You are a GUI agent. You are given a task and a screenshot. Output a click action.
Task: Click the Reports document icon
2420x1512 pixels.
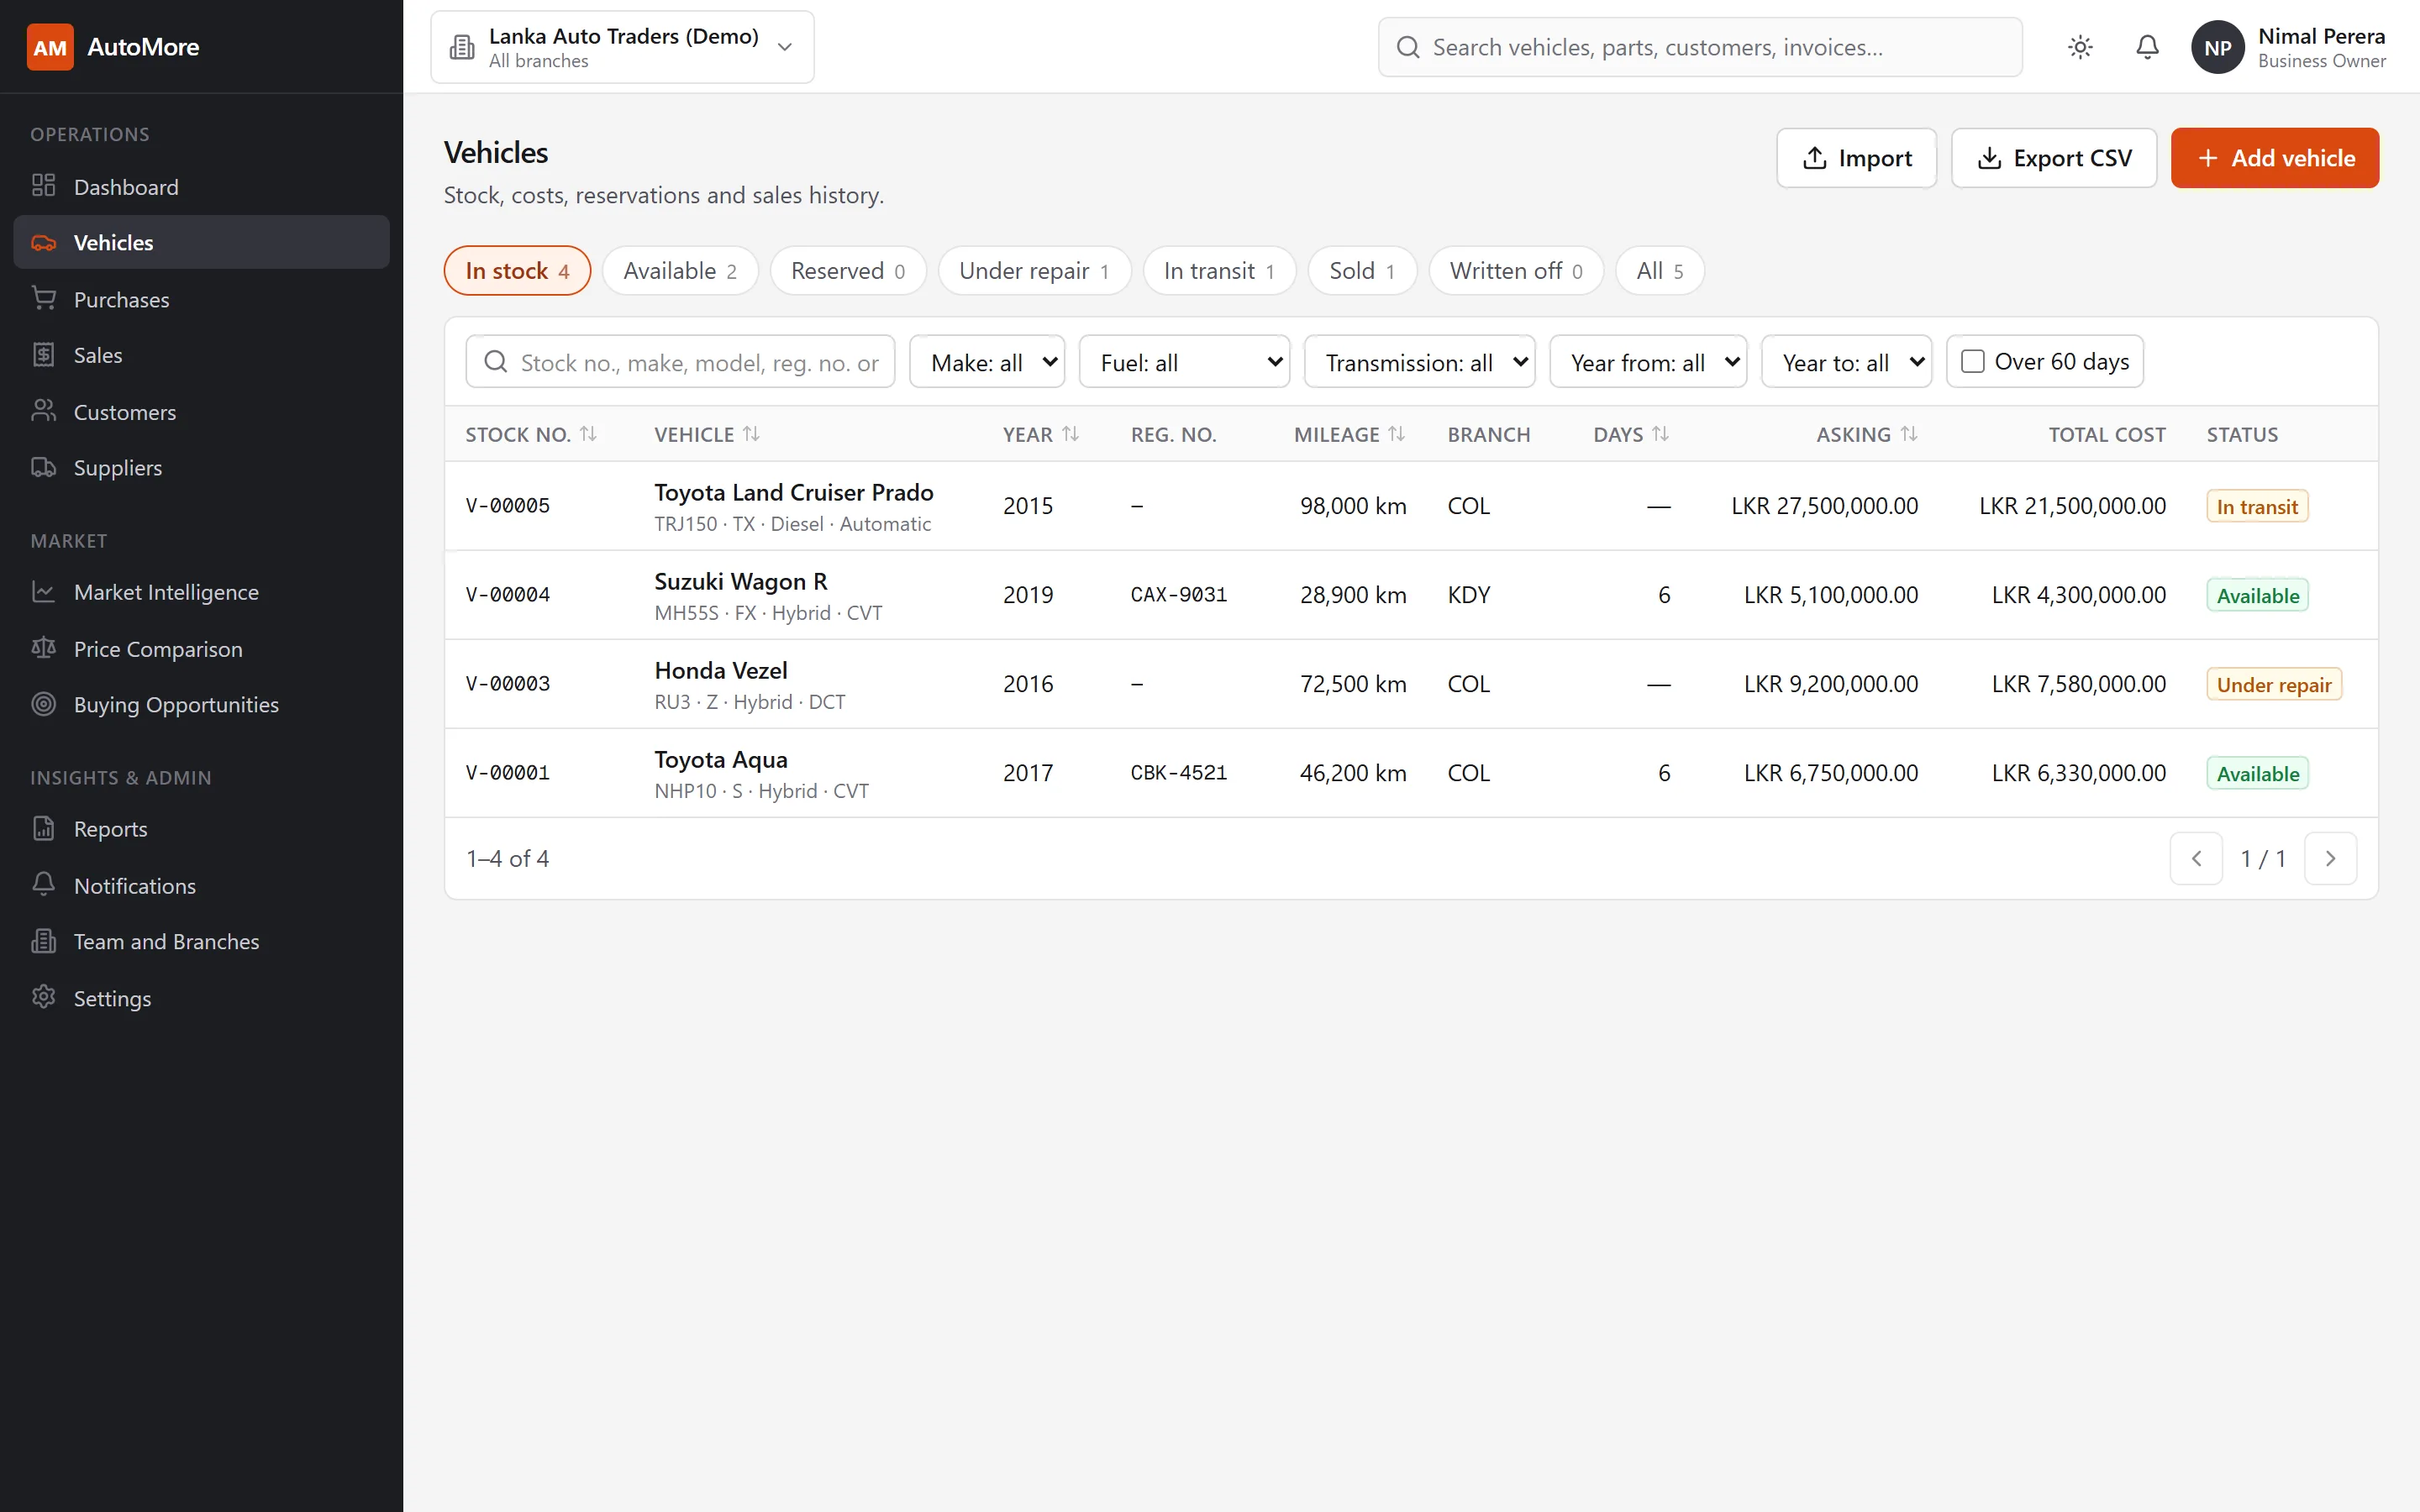(43, 829)
